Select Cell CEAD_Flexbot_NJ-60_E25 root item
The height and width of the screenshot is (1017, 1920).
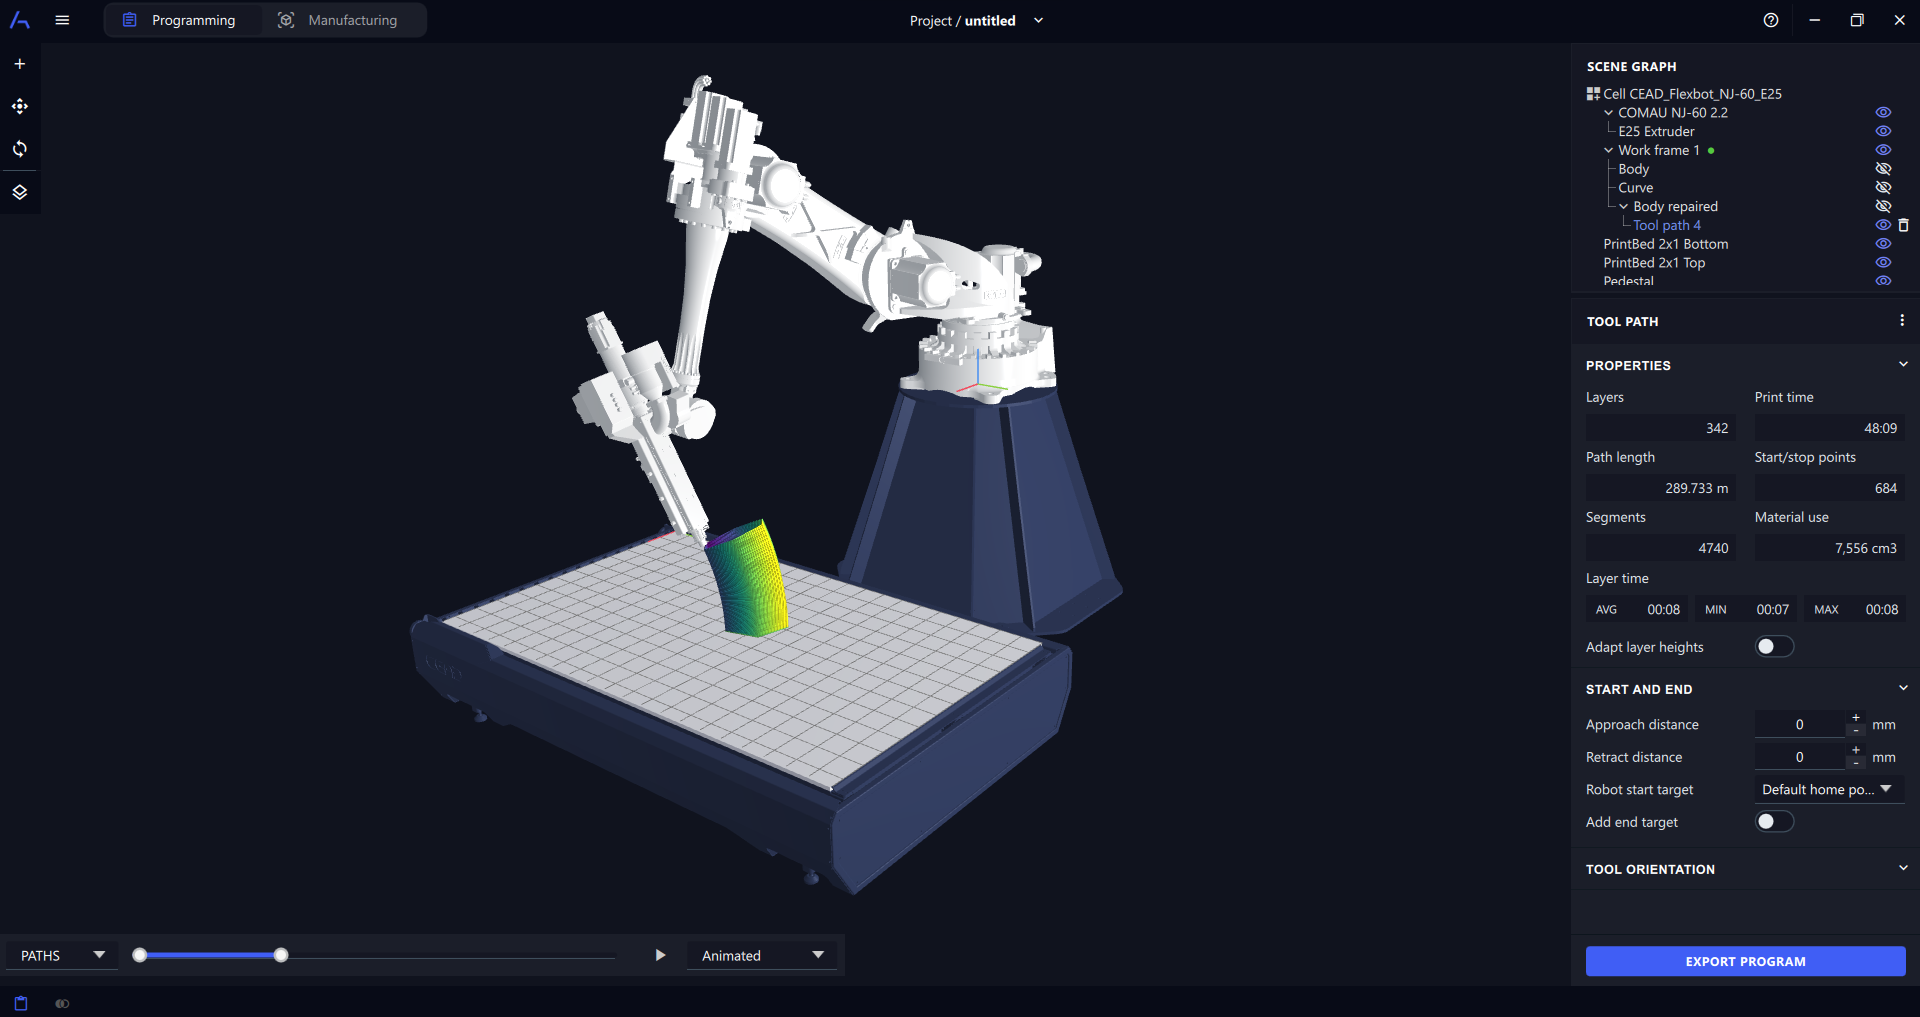[1692, 94]
